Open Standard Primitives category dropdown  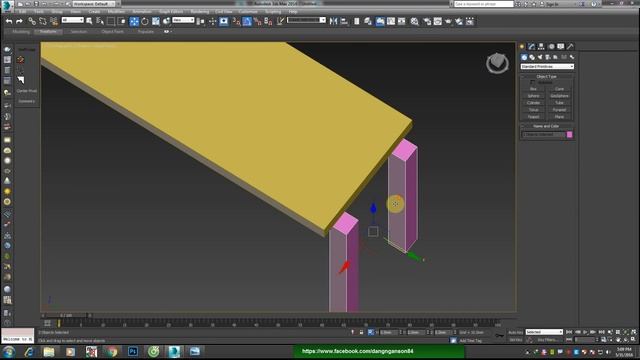(x=547, y=66)
